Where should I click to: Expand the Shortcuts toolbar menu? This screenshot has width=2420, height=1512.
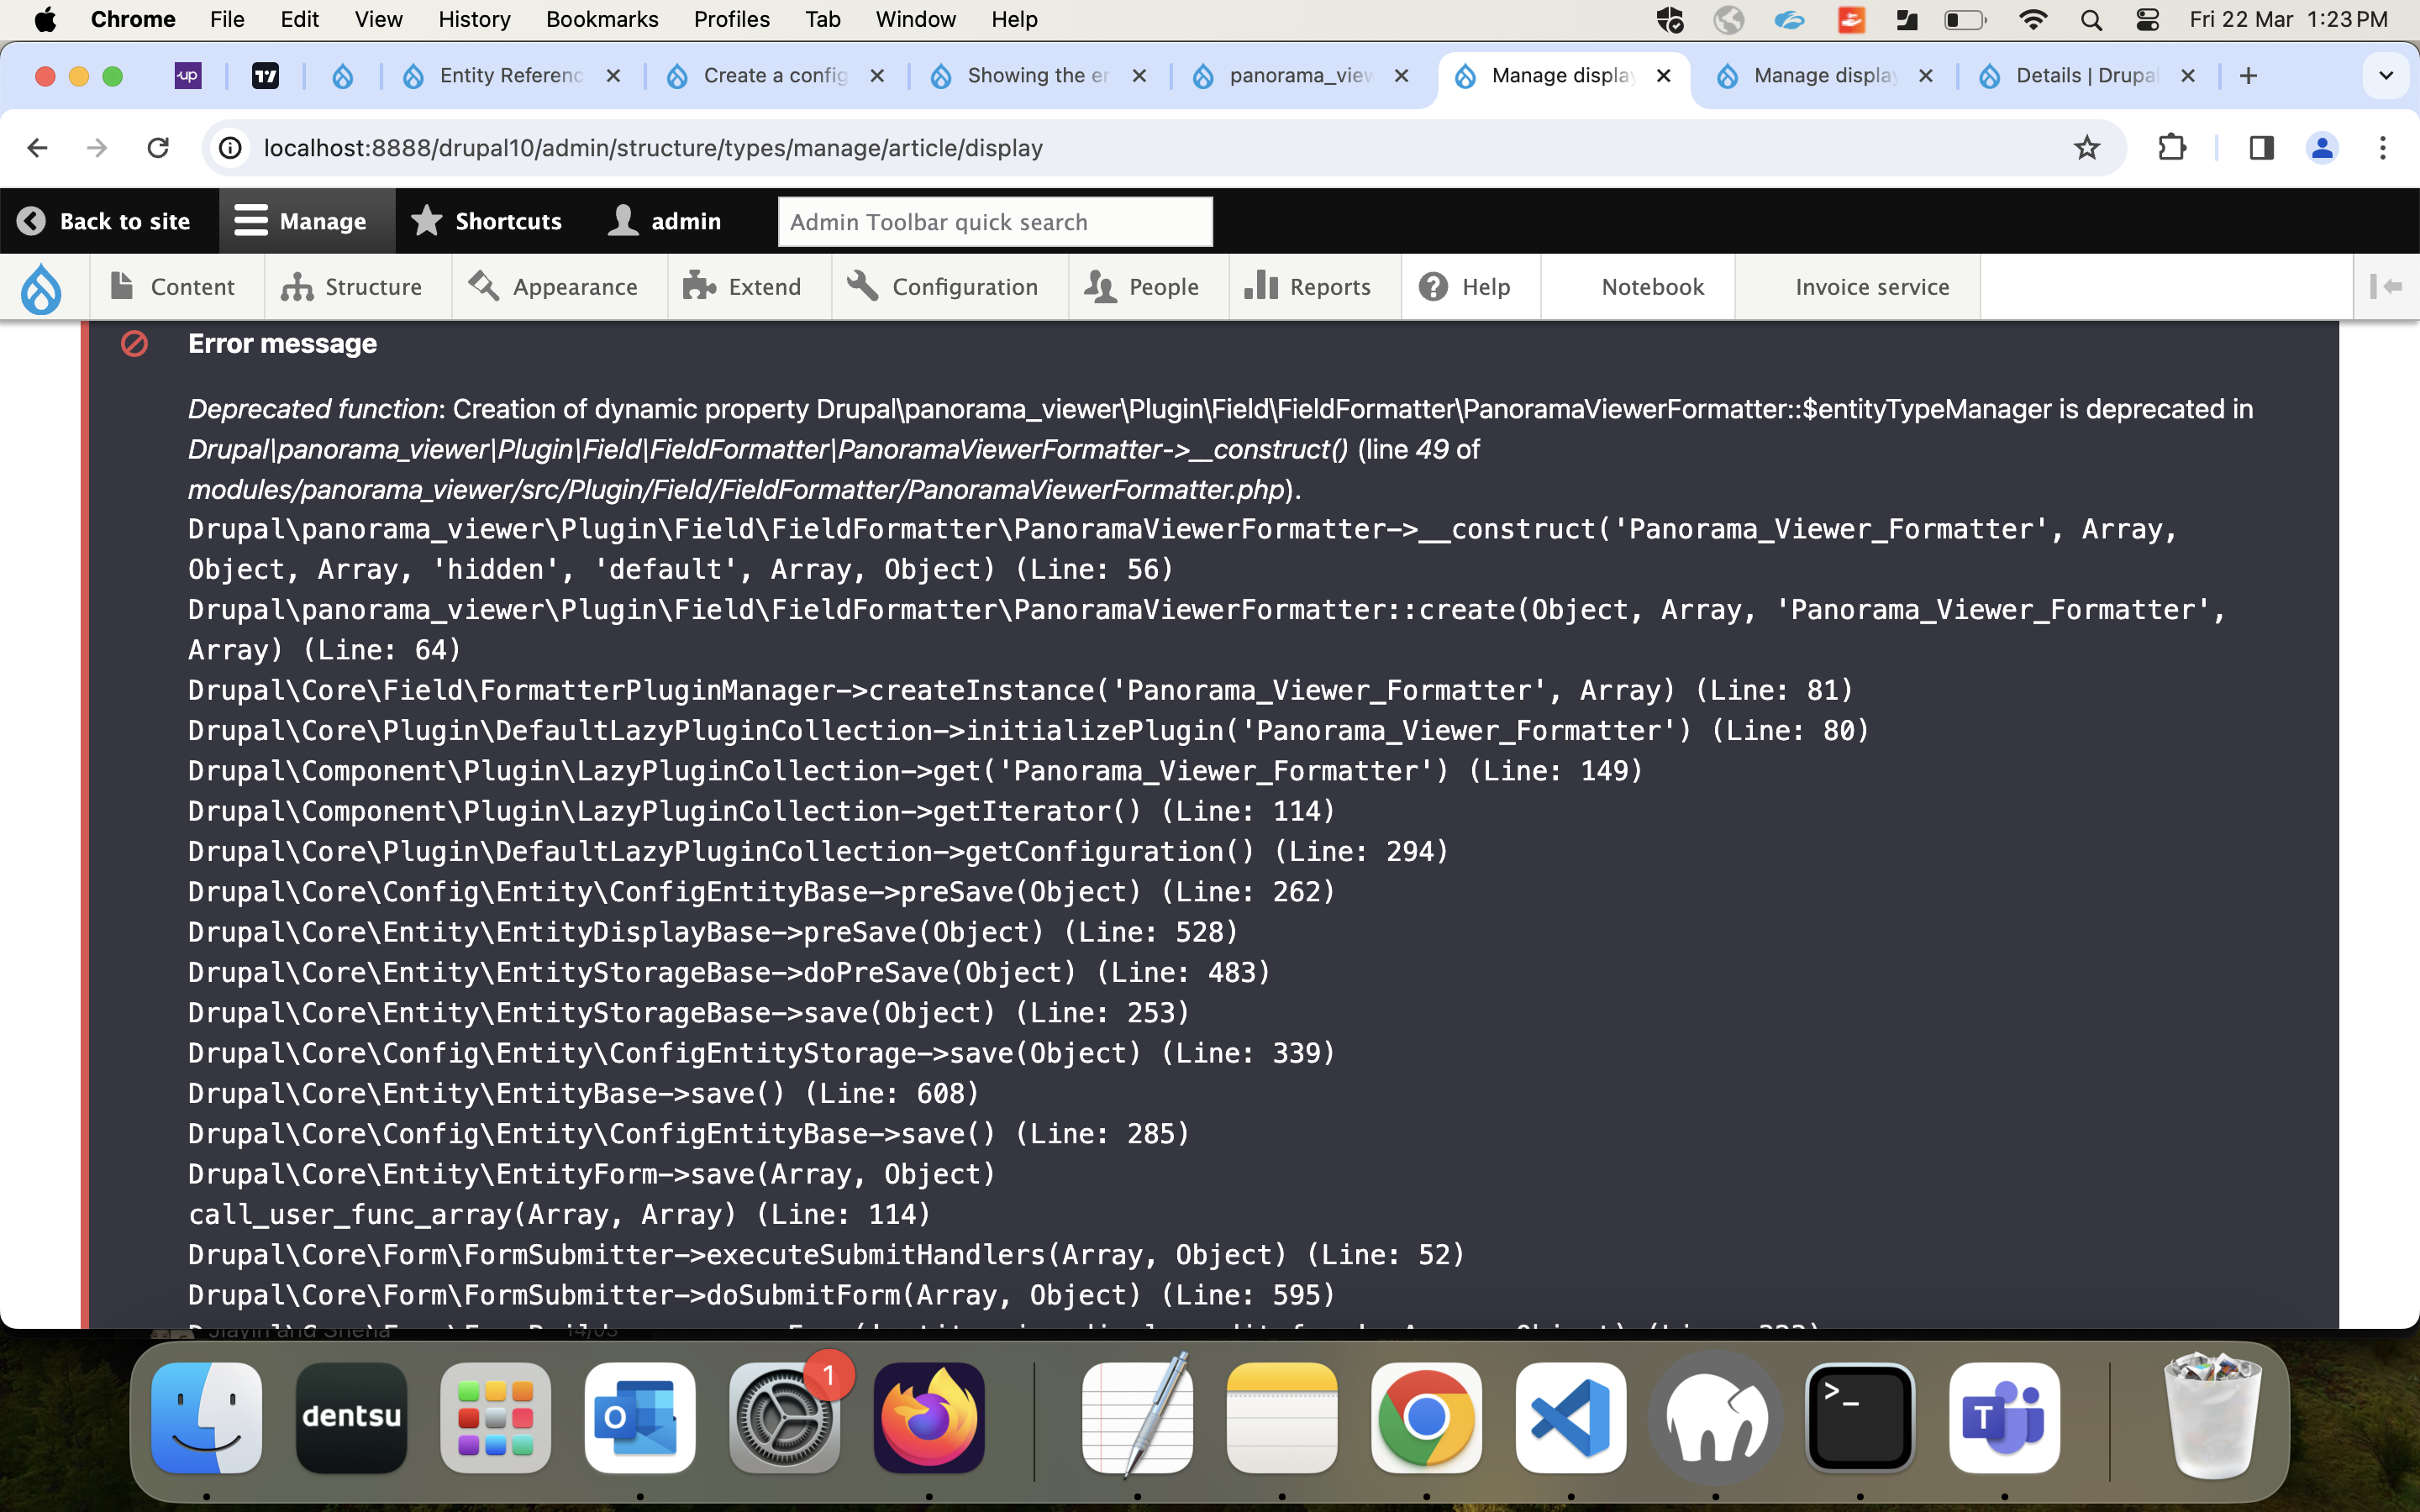[x=487, y=221]
